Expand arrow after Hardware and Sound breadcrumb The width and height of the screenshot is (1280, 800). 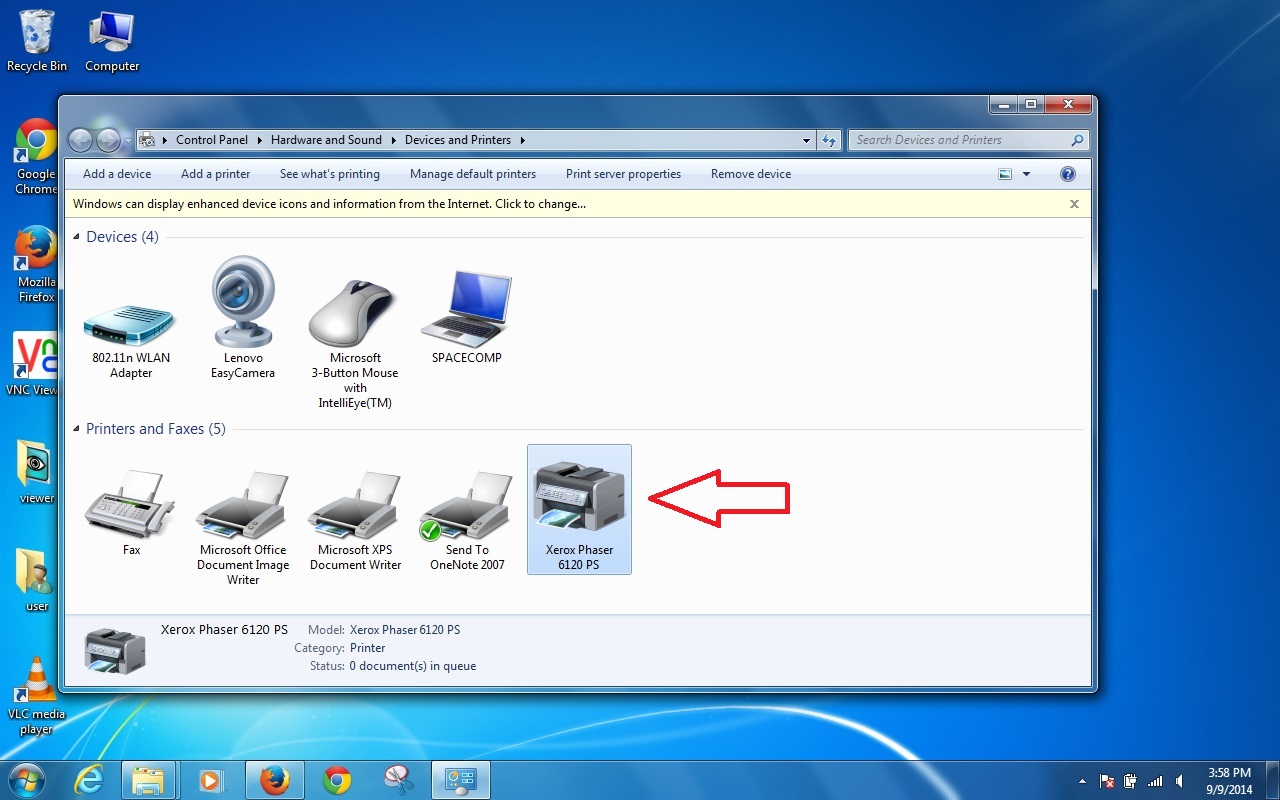pos(394,140)
